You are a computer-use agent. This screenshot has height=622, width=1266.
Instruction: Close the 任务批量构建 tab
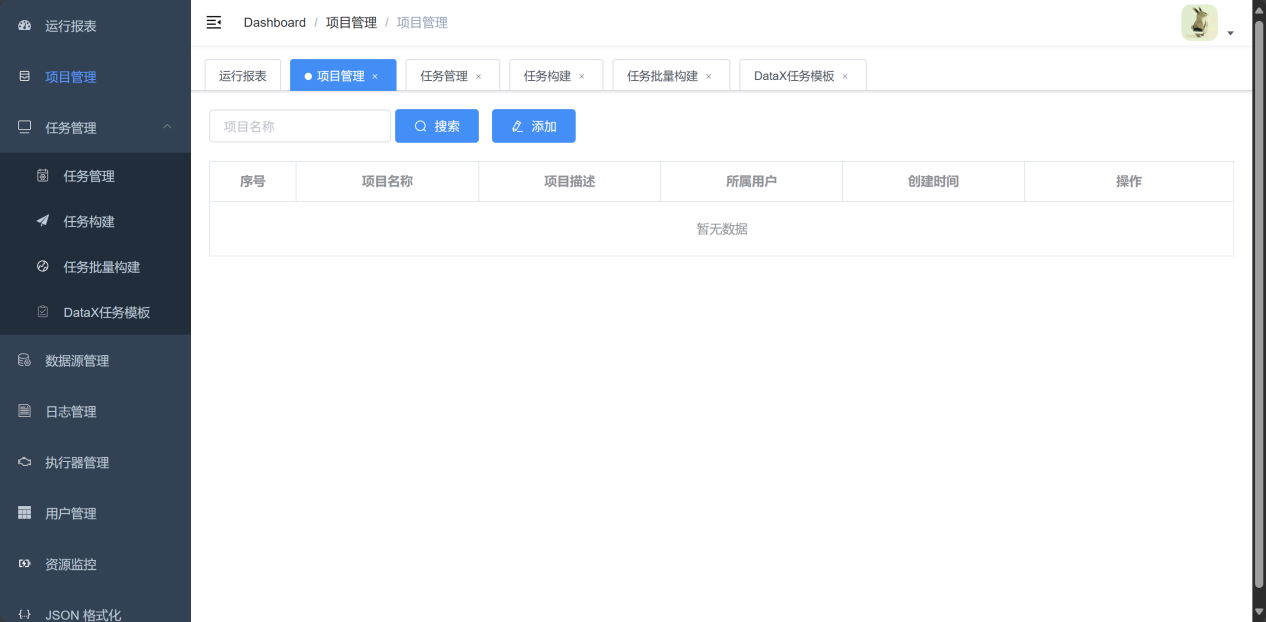[709, 77]
